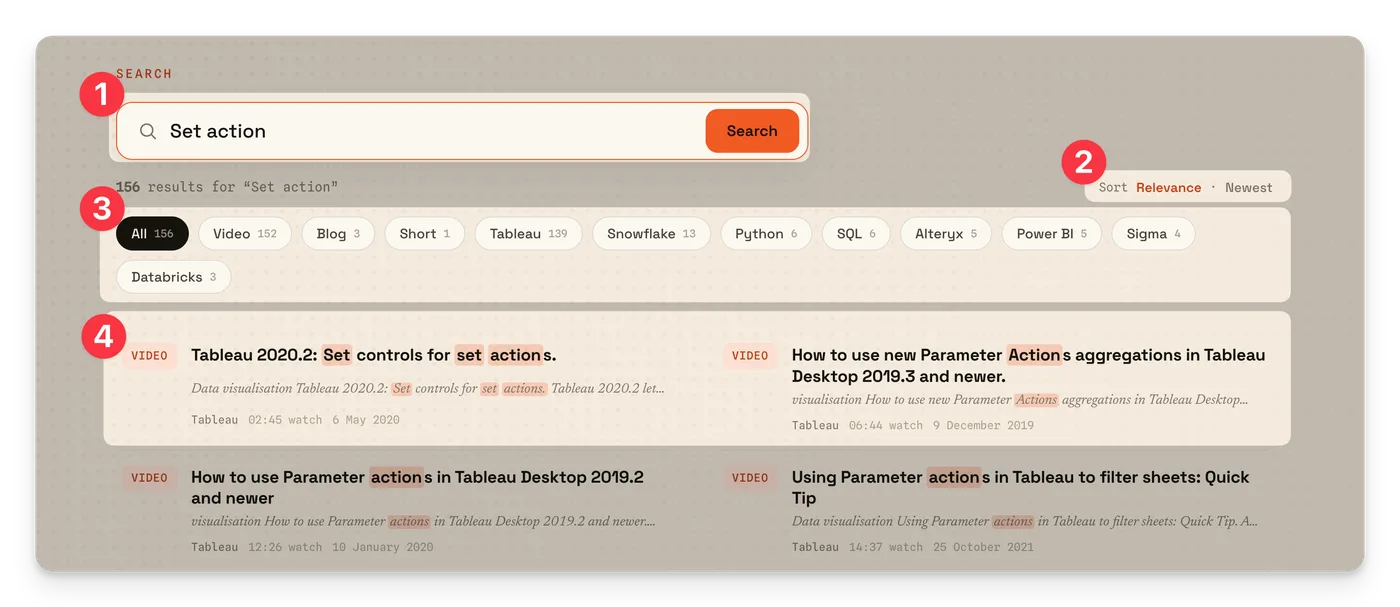Click the "12:26 watch" duration
Screen dimensions: 1400x607
tap(285, 547)
